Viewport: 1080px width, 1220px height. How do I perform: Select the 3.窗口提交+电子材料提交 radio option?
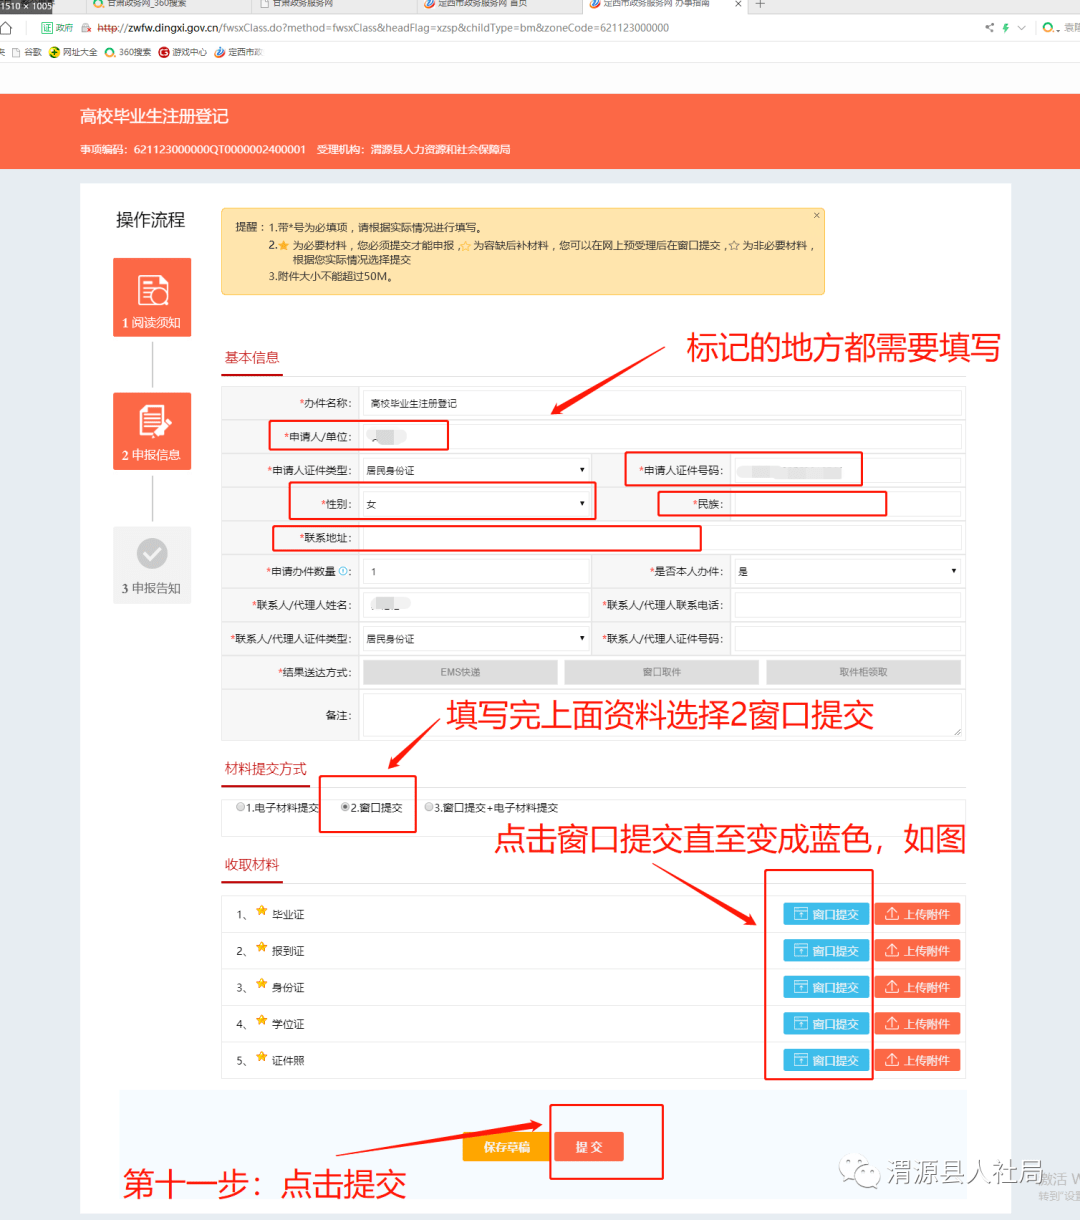429,807
